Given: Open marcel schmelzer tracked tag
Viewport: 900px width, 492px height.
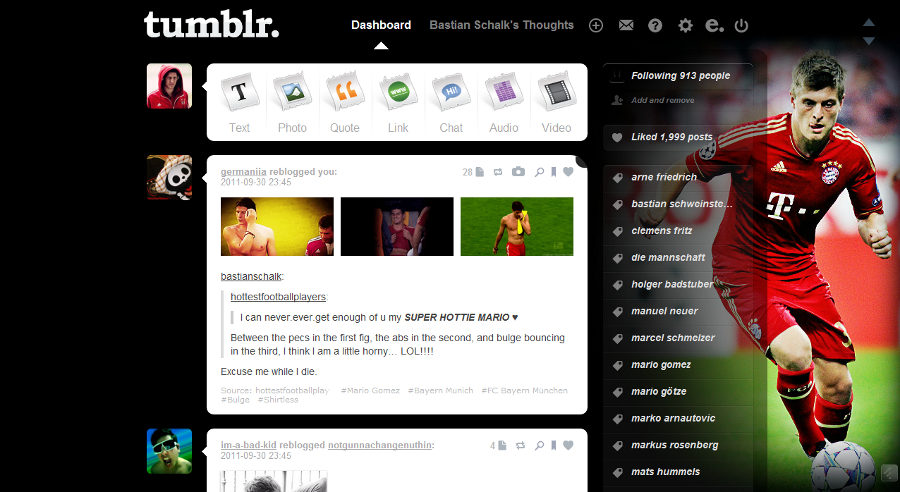Looking at the screenshot, I should pos(673,338).
